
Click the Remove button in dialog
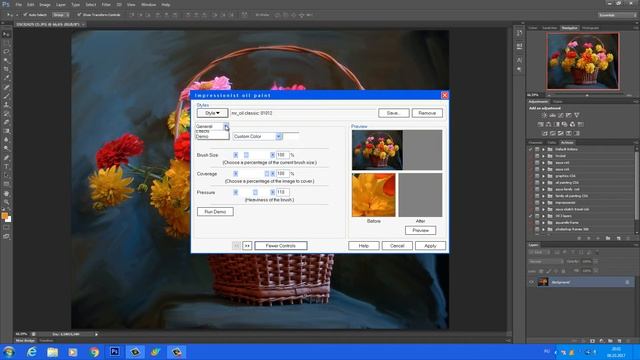point(427,113)
